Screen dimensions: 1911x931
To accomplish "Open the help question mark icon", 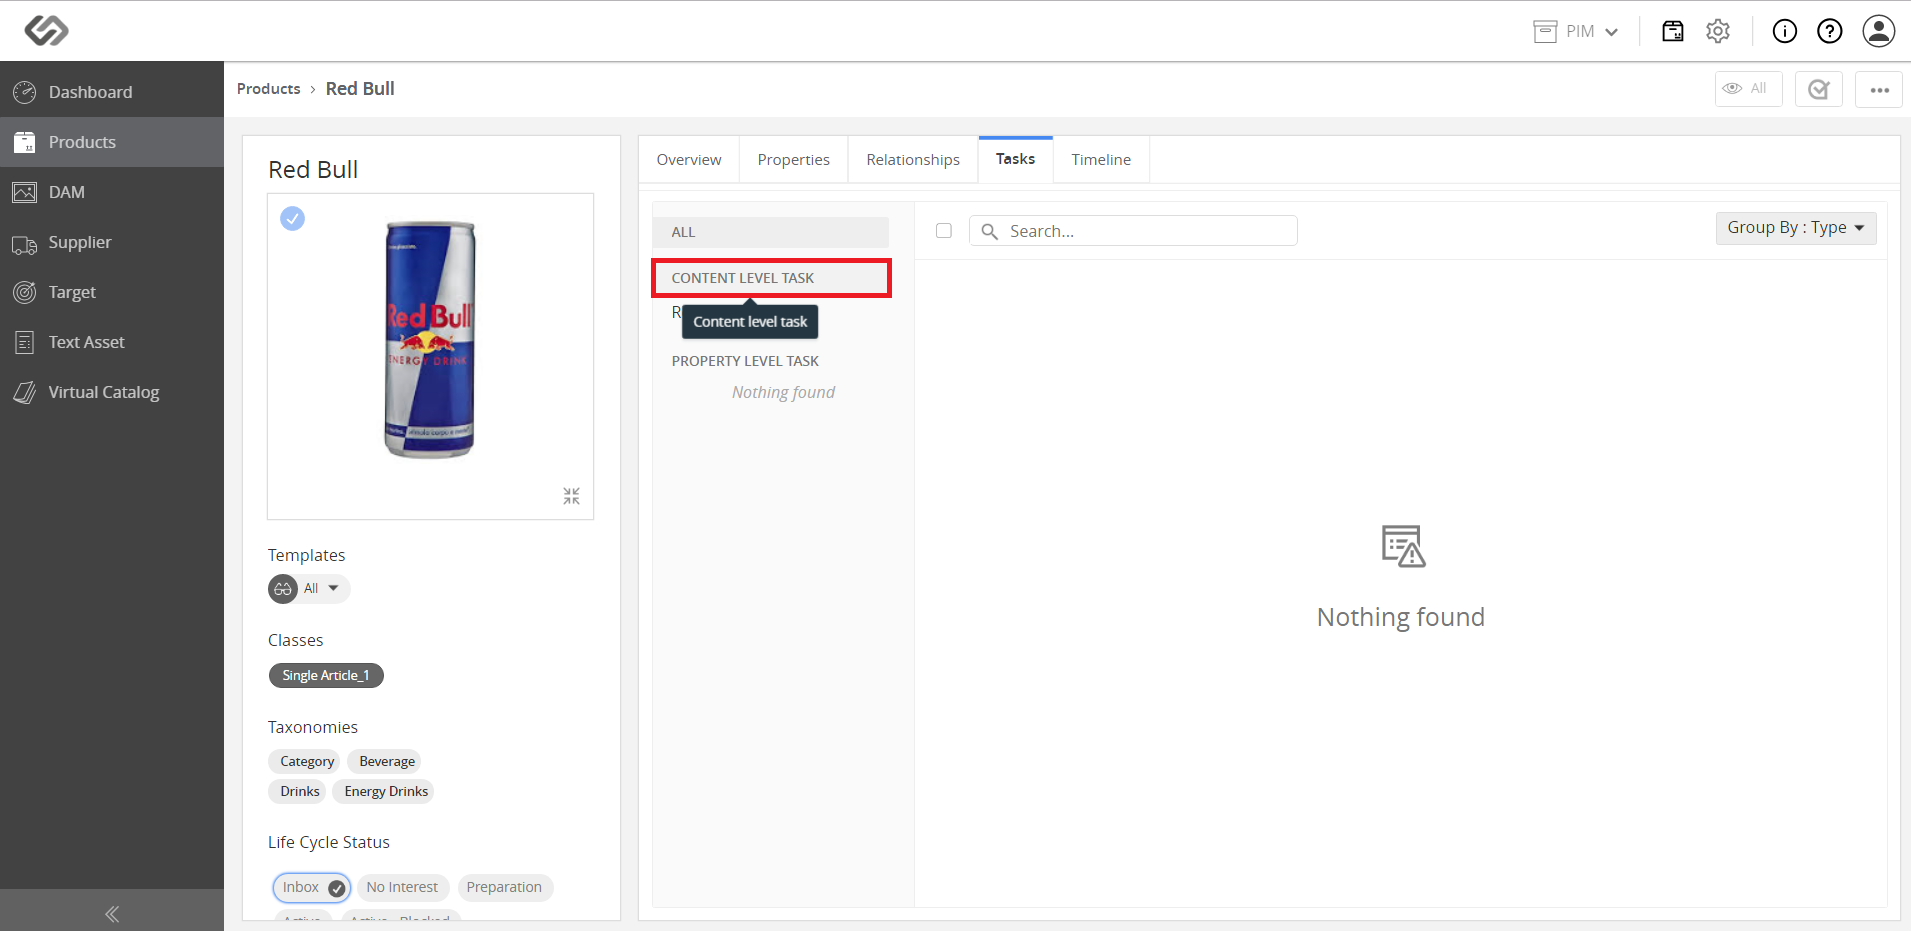I will click(x=1830, y=31).
